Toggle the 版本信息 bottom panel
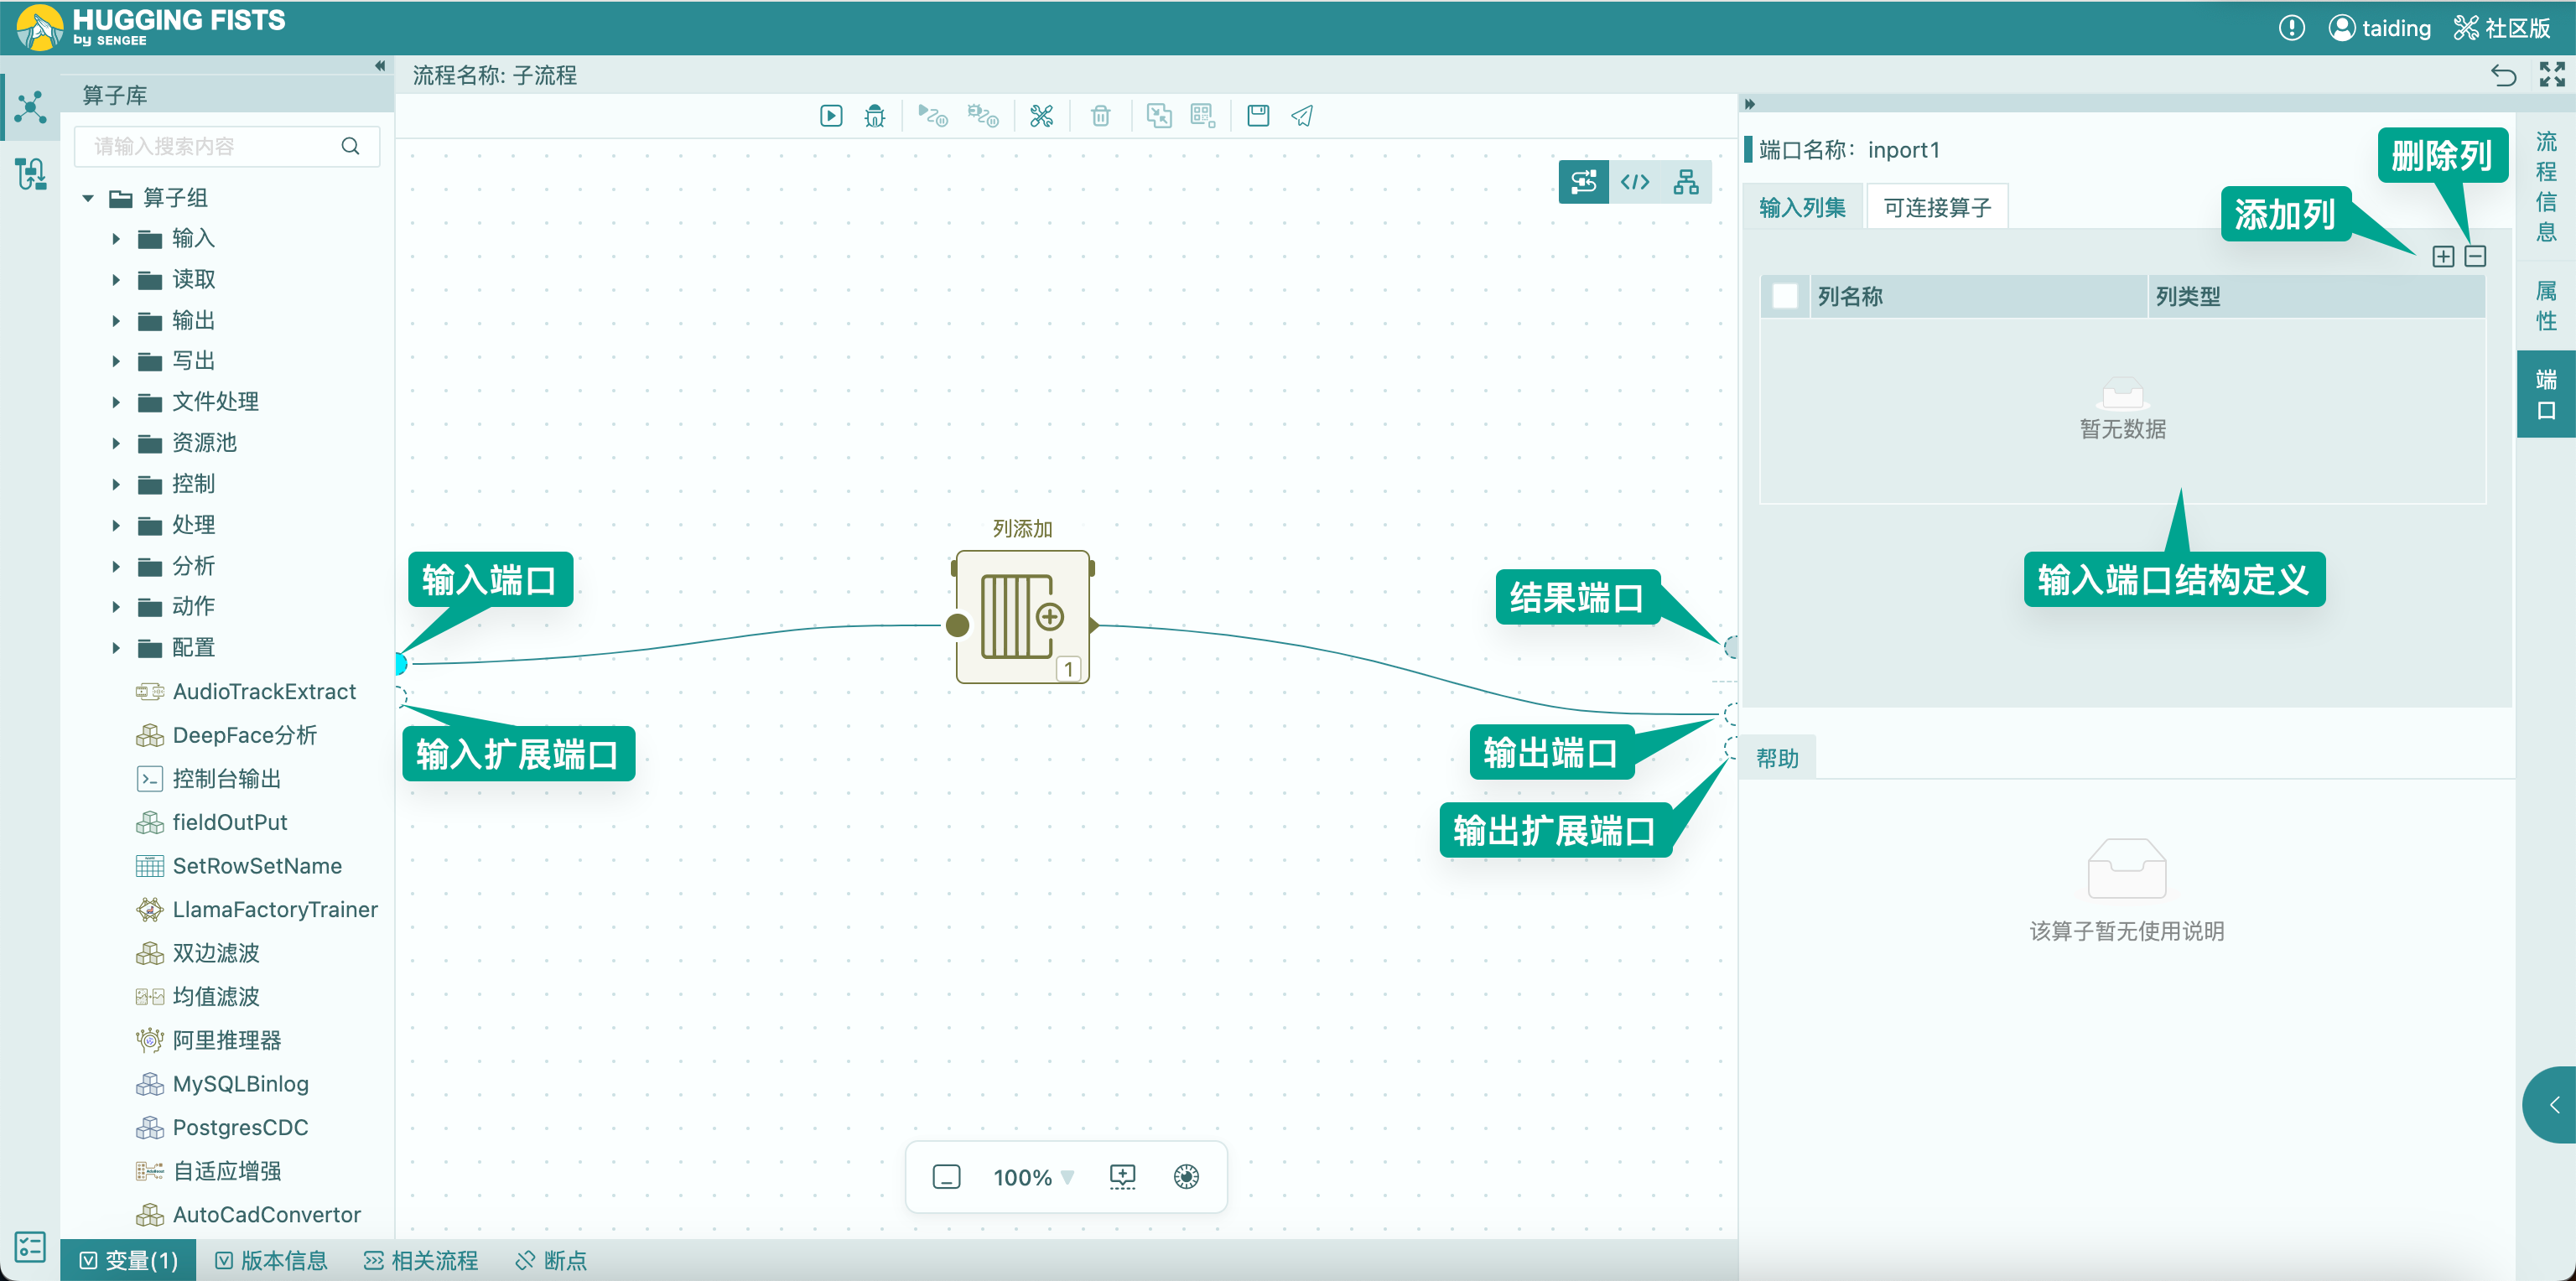 (x=272, y=1260)
